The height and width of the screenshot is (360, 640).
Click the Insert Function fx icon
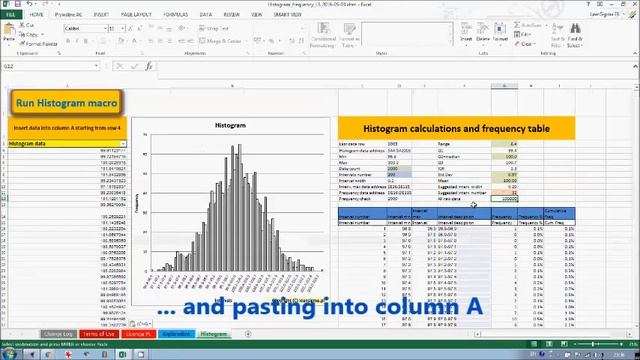point(149,66)
